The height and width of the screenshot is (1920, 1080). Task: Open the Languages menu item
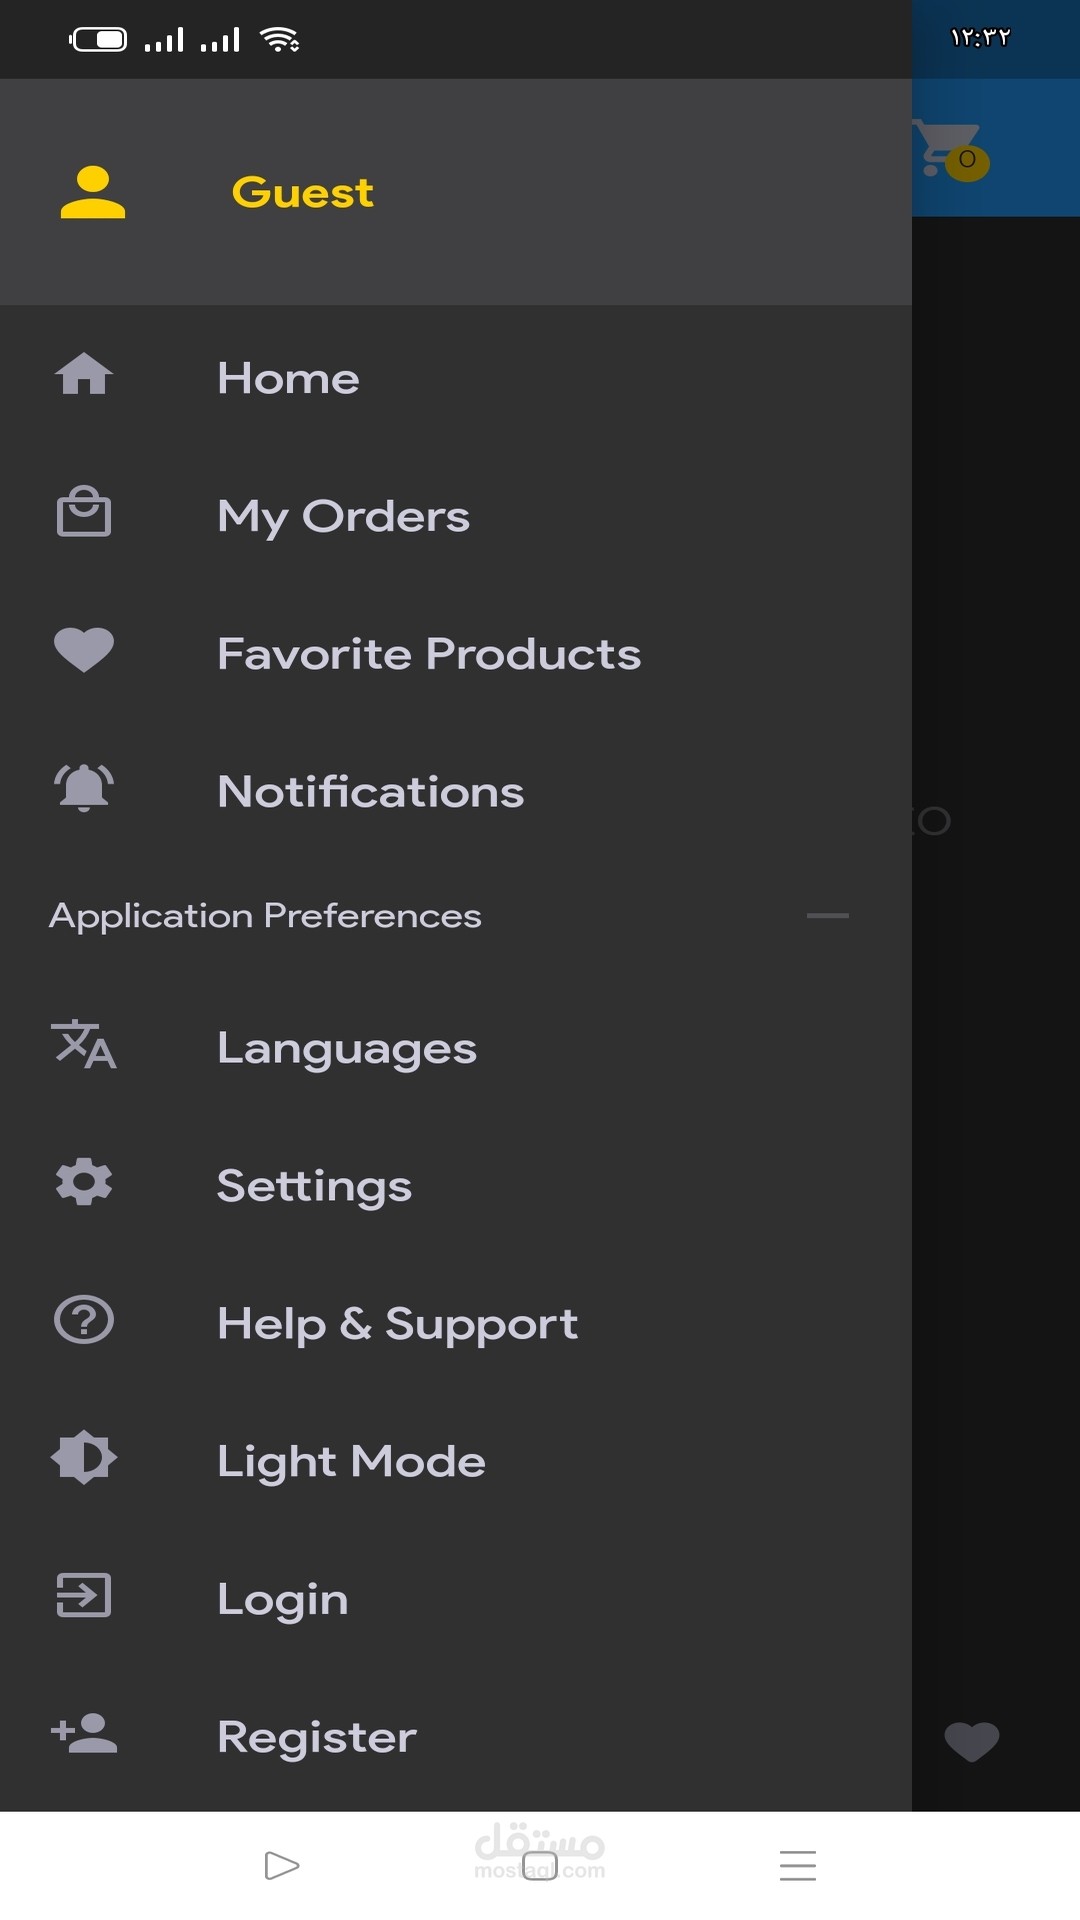pyautogui.click(x=346, y=1049)
